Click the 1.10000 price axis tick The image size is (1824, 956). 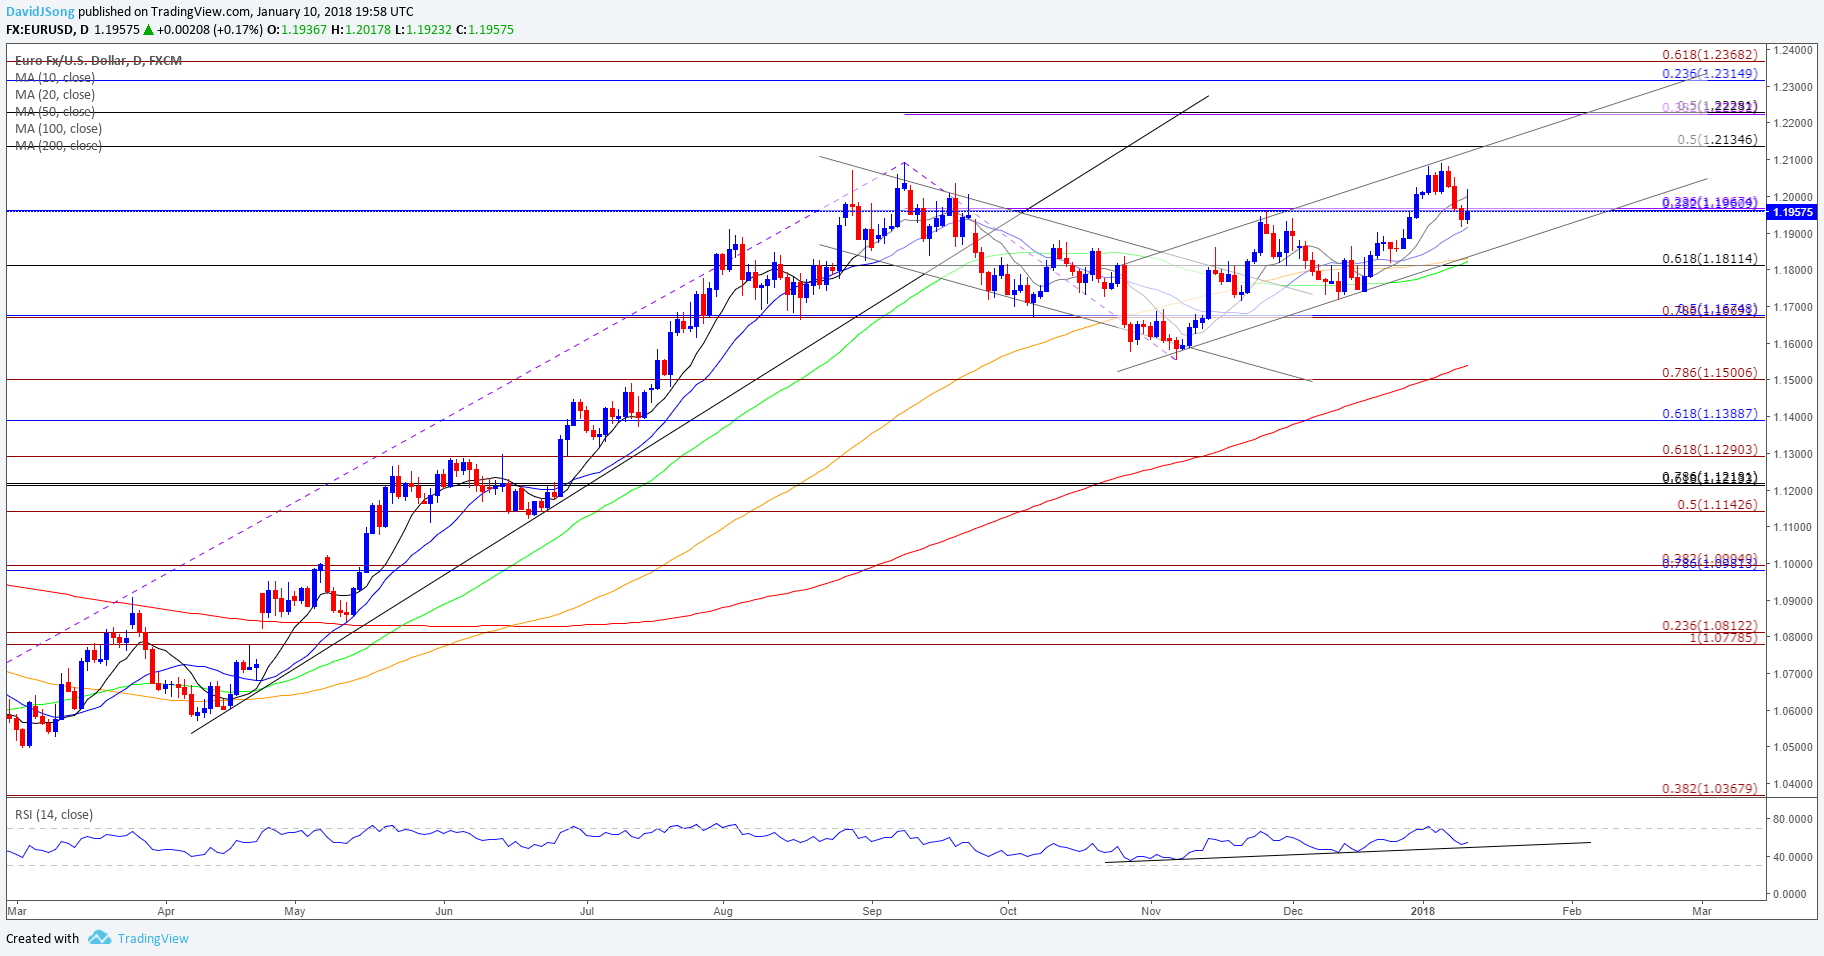[x=1794, y=564]
